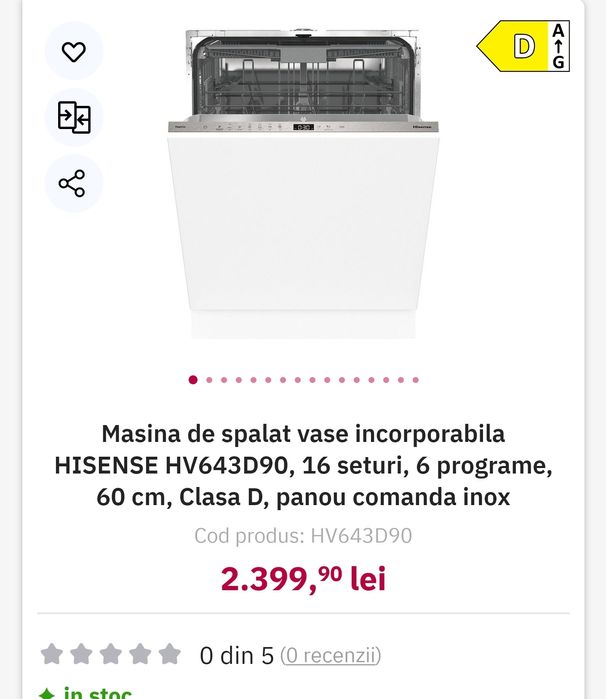Open the energy class D label
The width and height of the screenshot is (606, 699).
525,46
